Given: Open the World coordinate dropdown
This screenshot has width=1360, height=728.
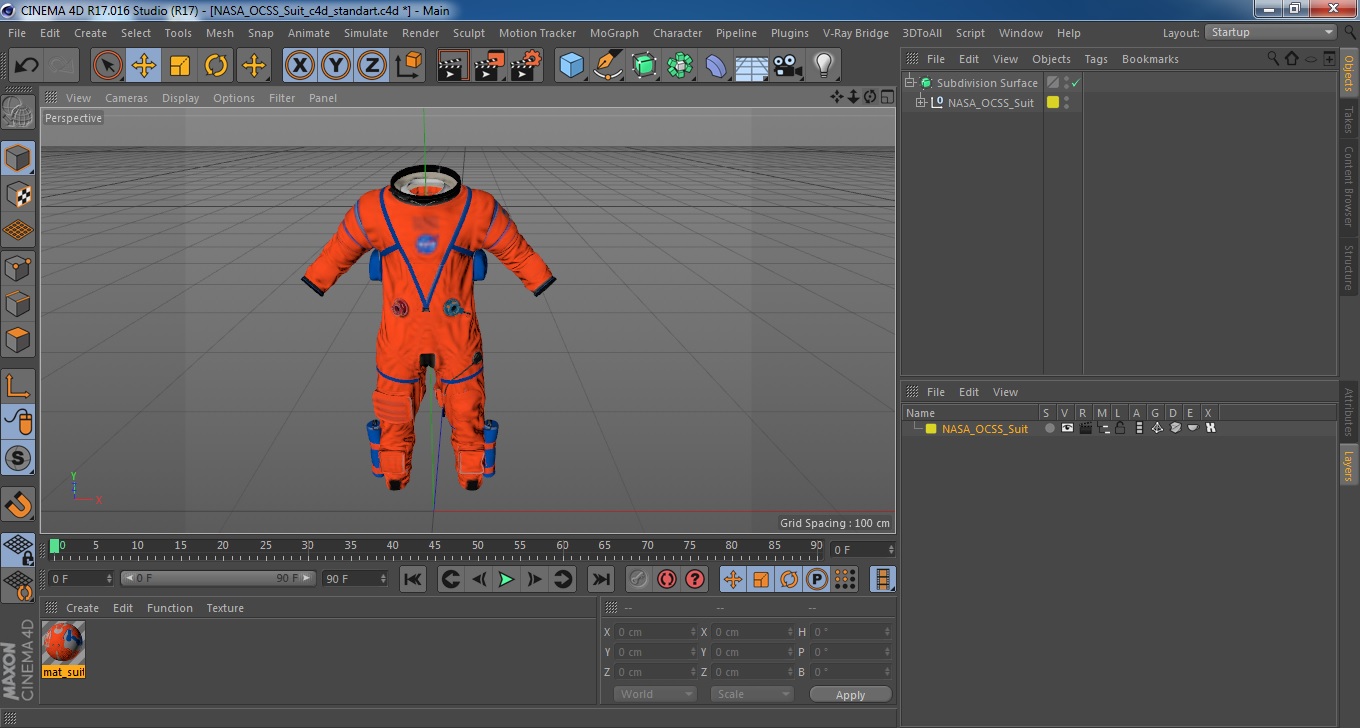Looking at the screenshot, I should (655, 694).
